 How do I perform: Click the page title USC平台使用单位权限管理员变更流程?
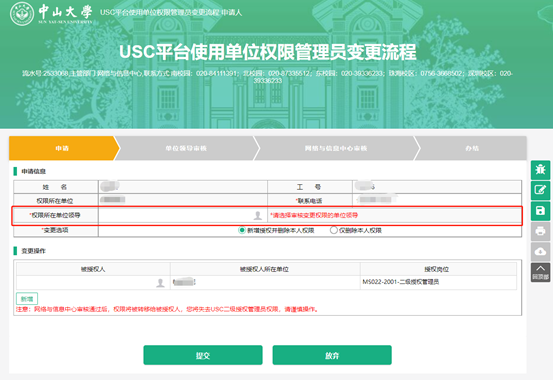pyautogui.click(x=268, y=52)
